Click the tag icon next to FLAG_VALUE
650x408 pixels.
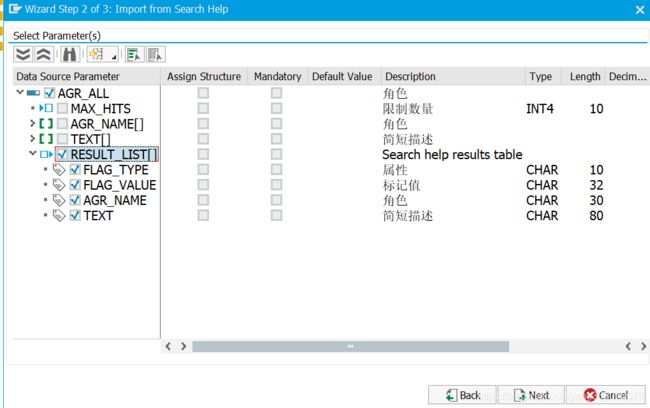(x=59, y=185)
